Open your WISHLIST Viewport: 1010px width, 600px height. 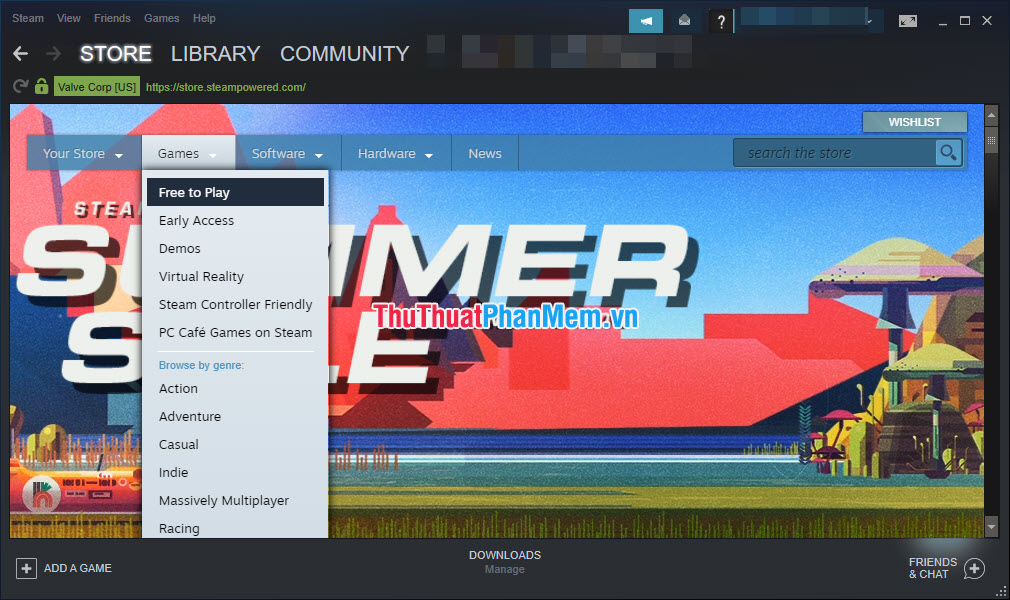[x=914, y=121]
